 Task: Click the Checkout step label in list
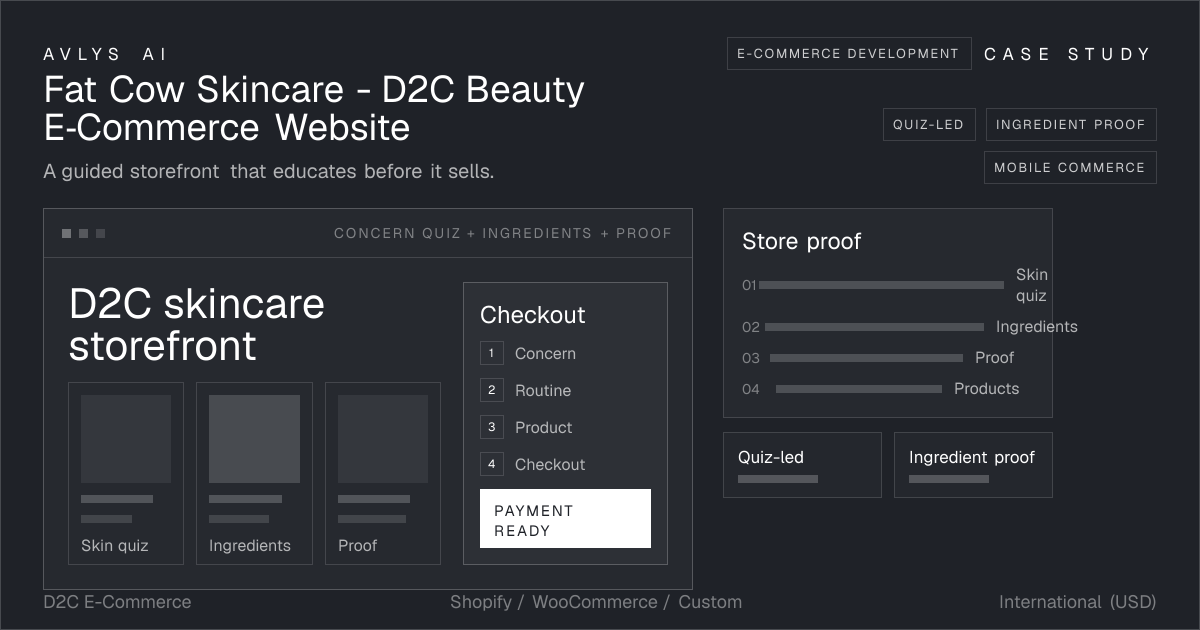[x=550, y=465]
